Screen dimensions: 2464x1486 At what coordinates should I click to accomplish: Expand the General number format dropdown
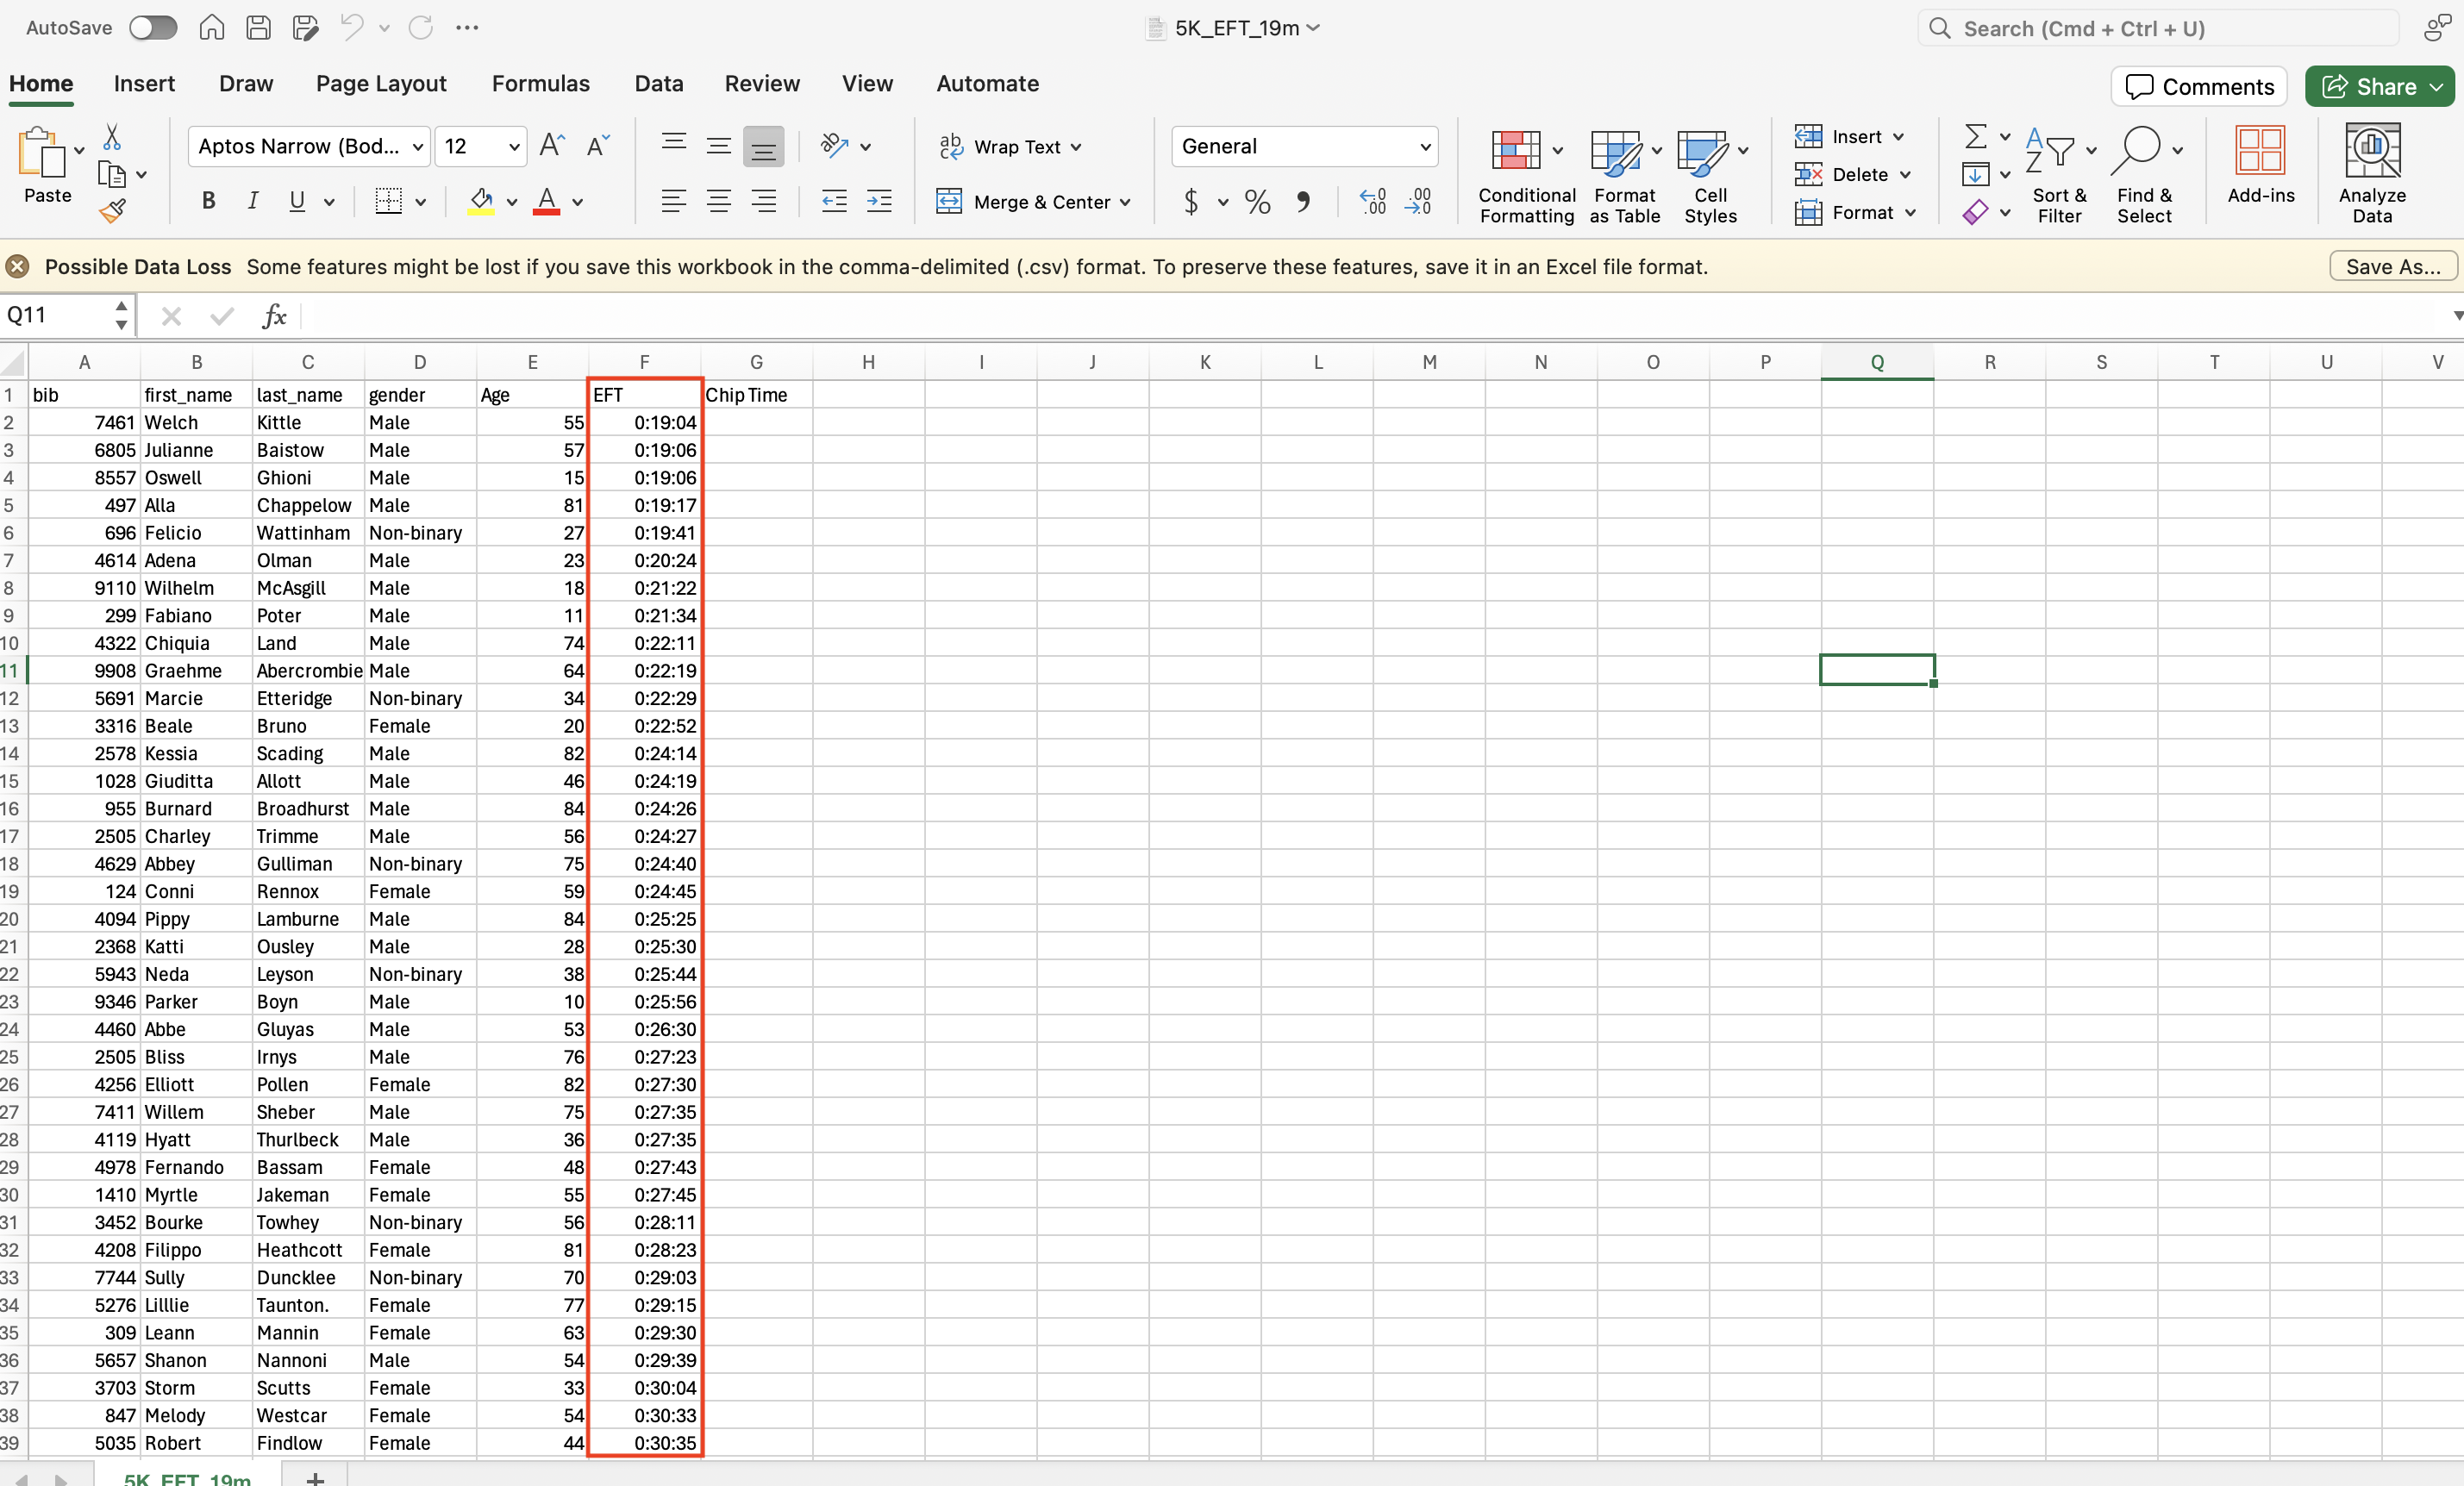pyautogui.click(x=1425, y=147)
